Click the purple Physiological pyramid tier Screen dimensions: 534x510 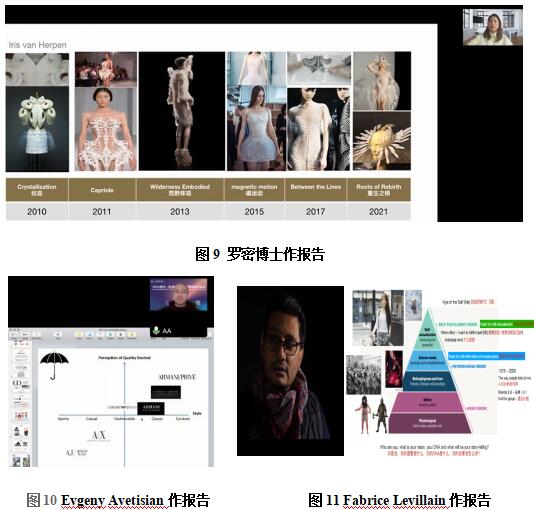(429, 423)
